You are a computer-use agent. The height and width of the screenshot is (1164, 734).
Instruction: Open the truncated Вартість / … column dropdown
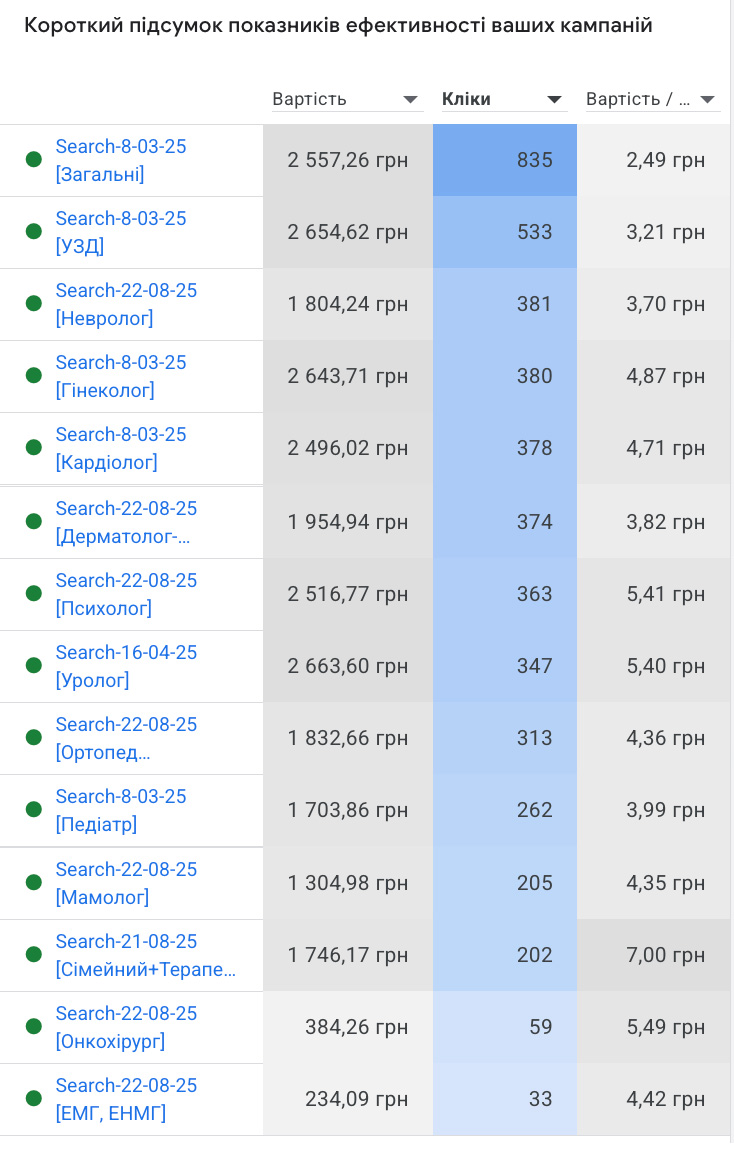coord(708,100)
